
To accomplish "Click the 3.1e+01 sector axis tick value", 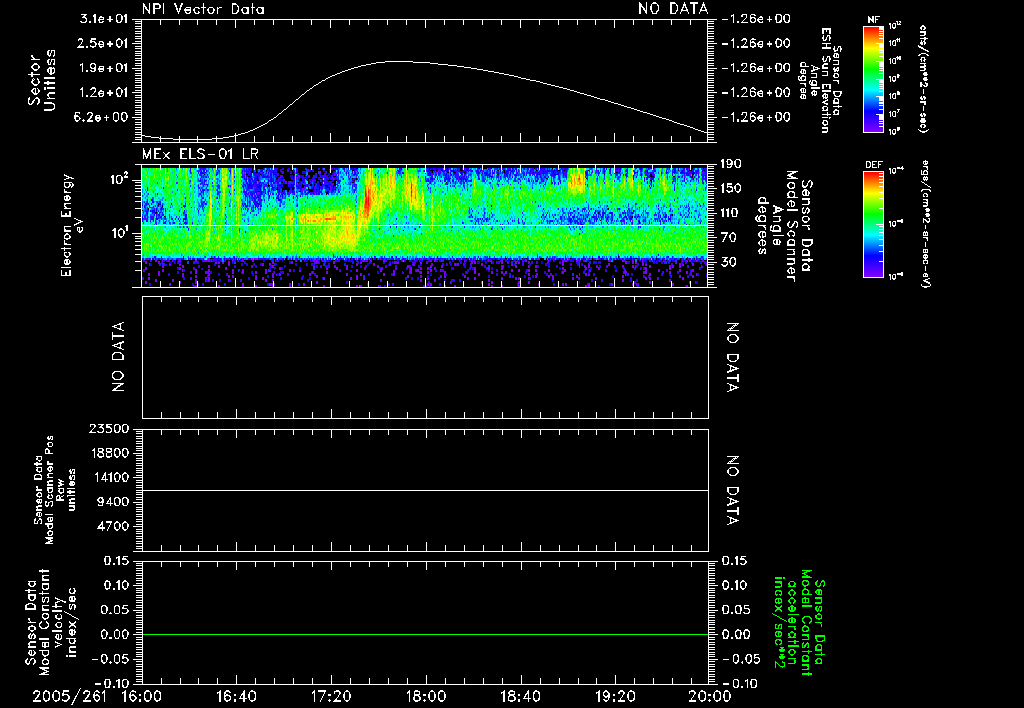I will pyautogui.click(x=104, y=18).
